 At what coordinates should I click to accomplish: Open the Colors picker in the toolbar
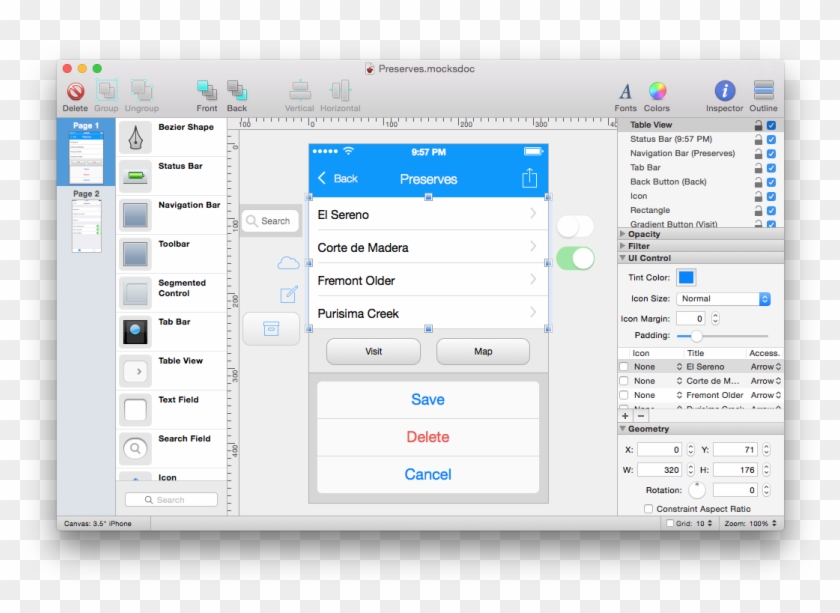point(657,91)
